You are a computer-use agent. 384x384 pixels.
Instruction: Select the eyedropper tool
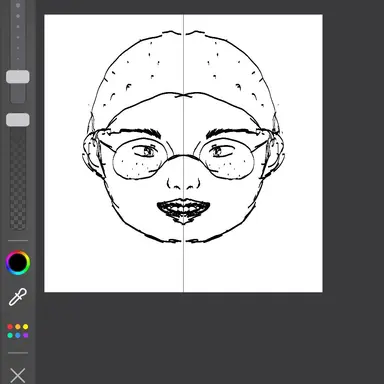pyautogui.click(x=18, y=297)
